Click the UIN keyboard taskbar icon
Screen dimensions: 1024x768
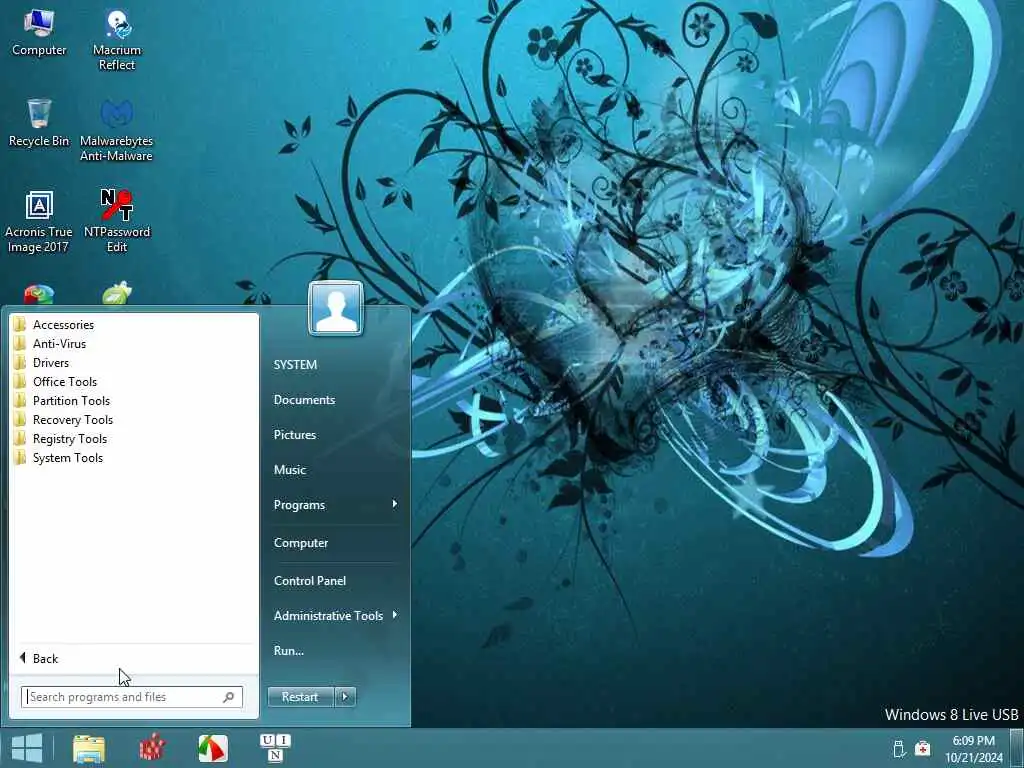[275, 748]
